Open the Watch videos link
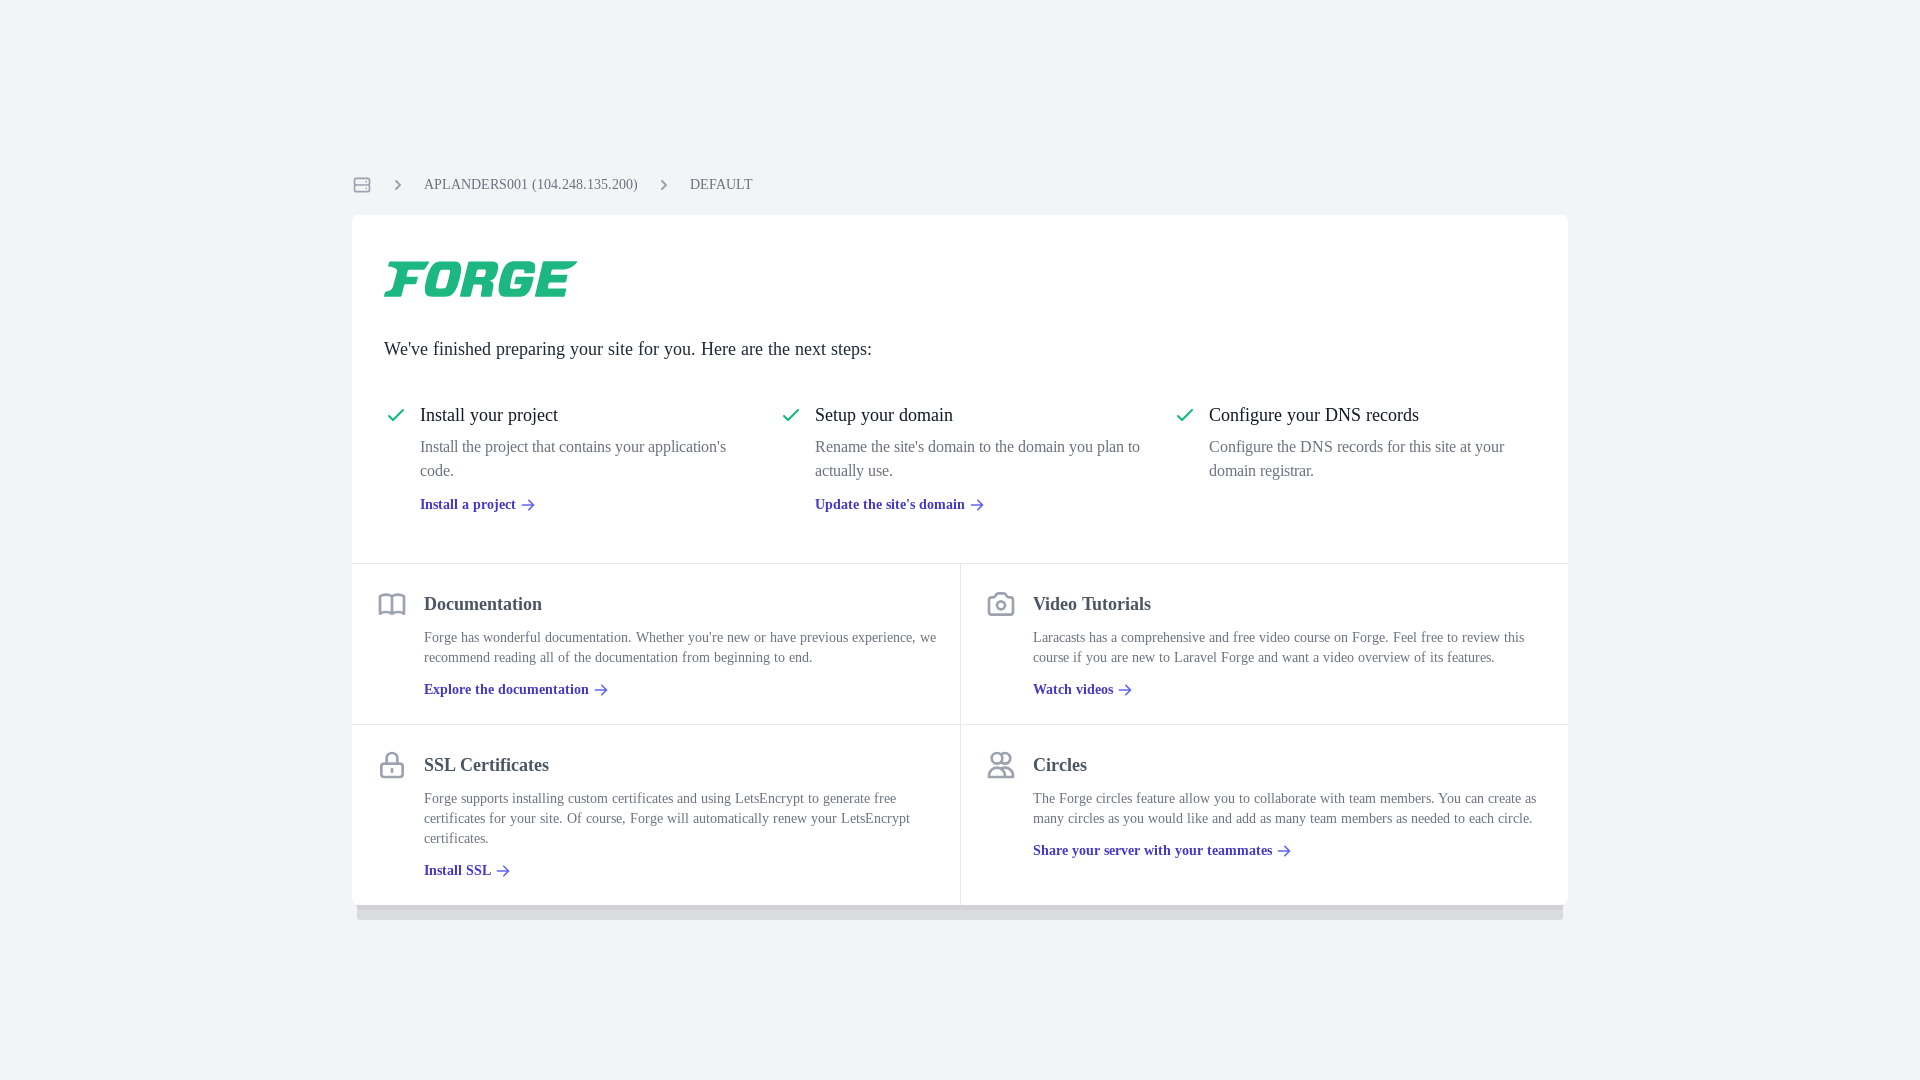The image size is (1920, 1080). pyautogui.click(x=1082, y=690)
